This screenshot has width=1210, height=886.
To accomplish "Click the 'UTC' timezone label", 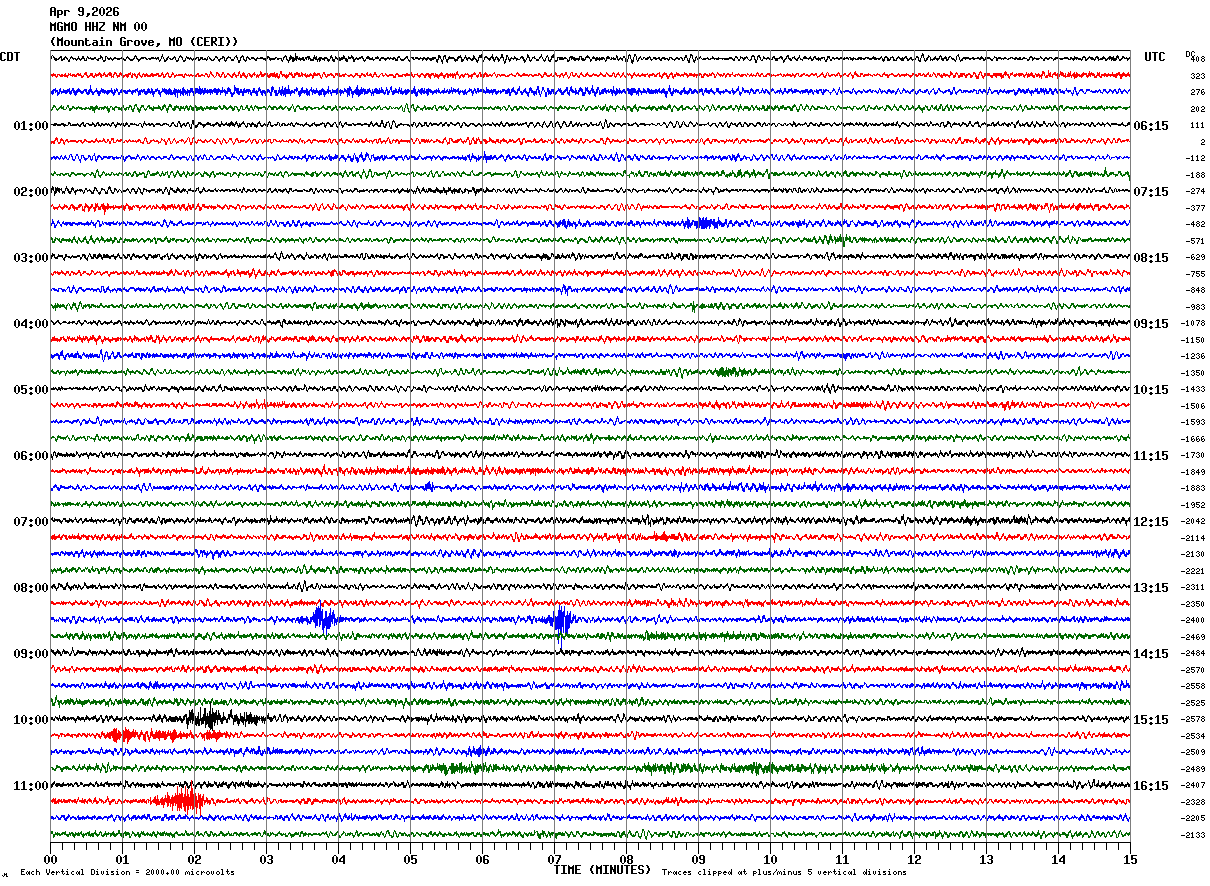I will point(1155,57).
